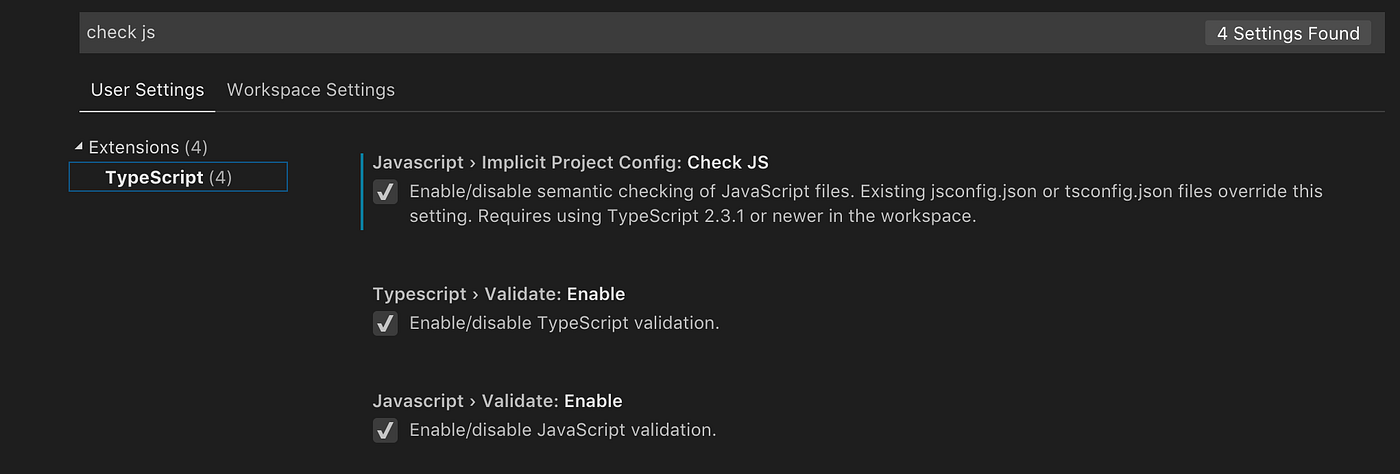Disable the TypeScript validation checkbox

[x=385, y=323]
